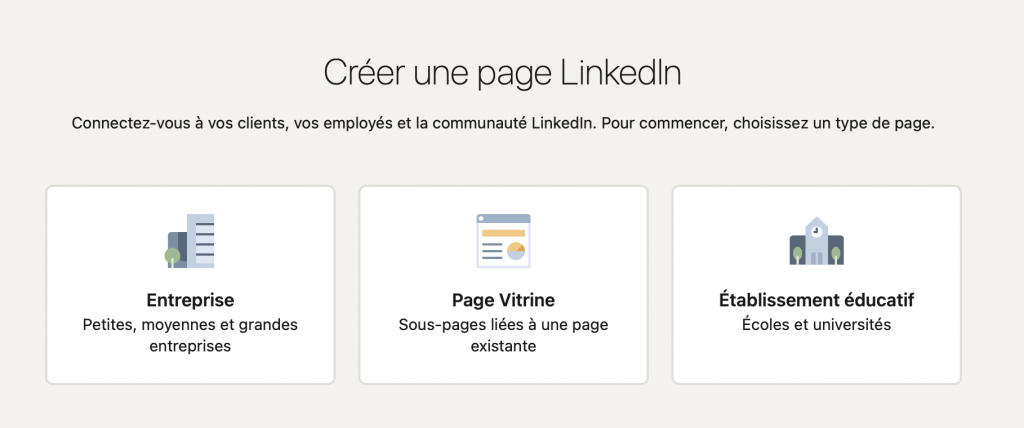Click the school building icon

[x=816, y=241]
